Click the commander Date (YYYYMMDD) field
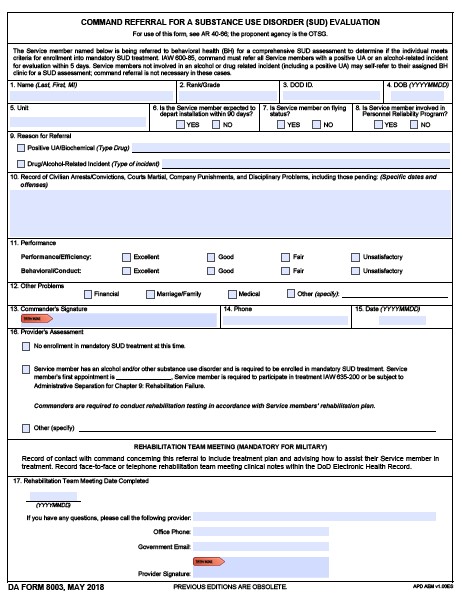This screenshot has height=604, width=462. click(x=402, y=320)
